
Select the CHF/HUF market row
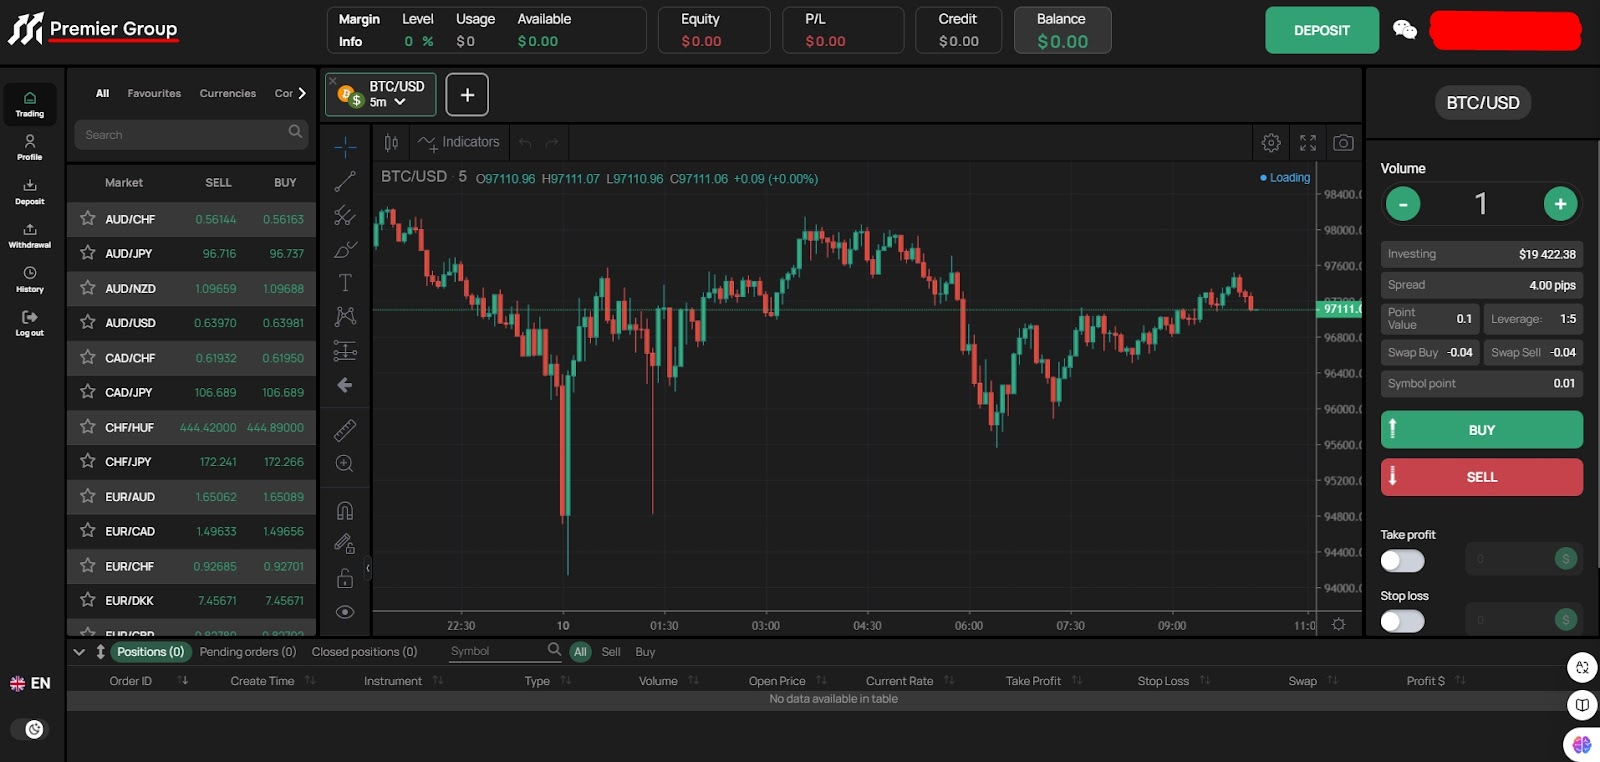(x=192, y=427)
